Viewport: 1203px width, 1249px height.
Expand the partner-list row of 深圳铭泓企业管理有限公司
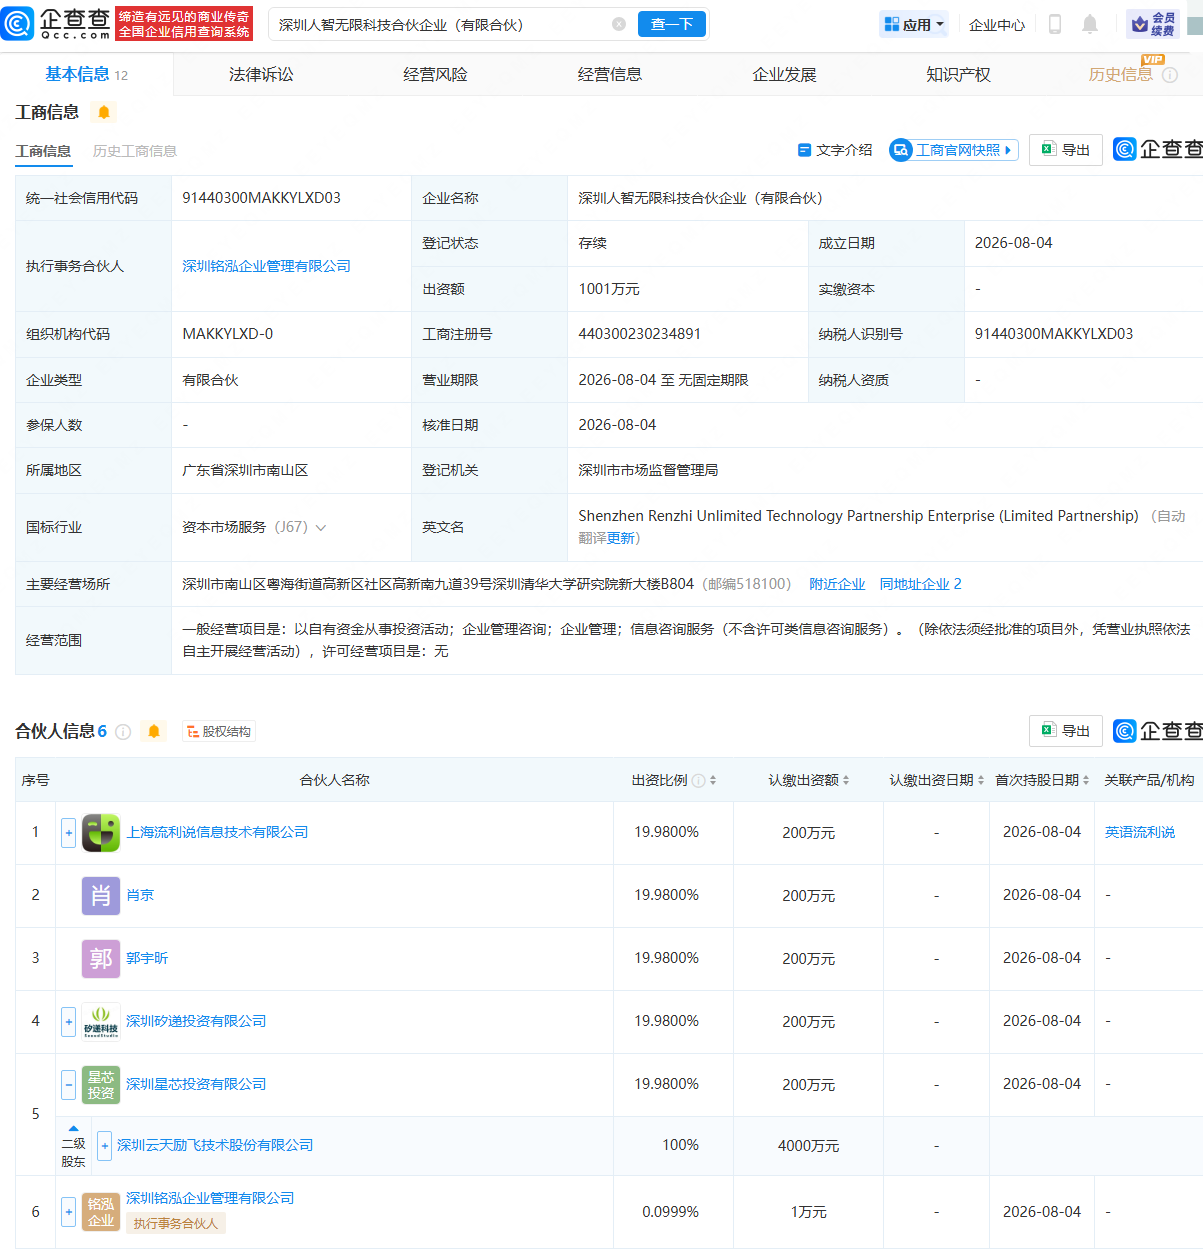click(x=68, y=1212)
